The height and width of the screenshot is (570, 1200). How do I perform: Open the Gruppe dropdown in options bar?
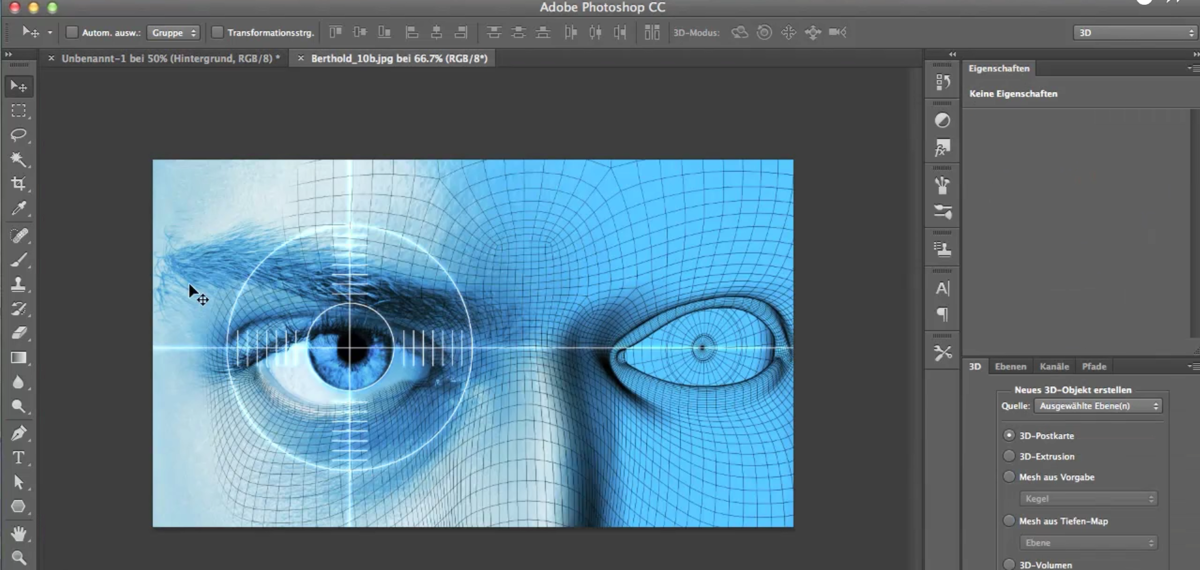click(174, 33)
